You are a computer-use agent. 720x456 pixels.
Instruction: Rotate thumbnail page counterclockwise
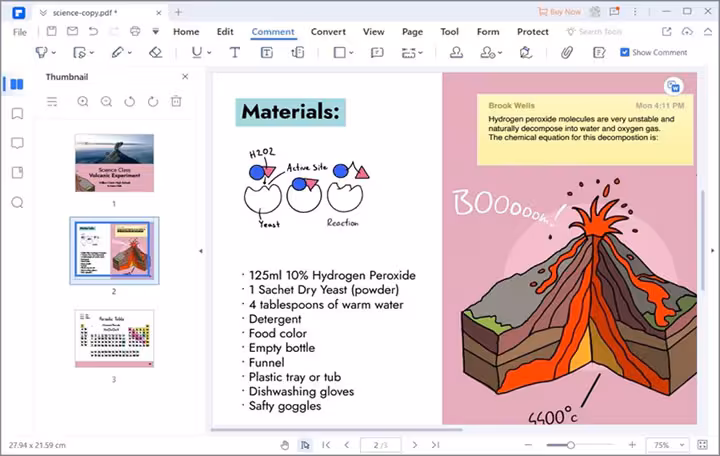129,101
